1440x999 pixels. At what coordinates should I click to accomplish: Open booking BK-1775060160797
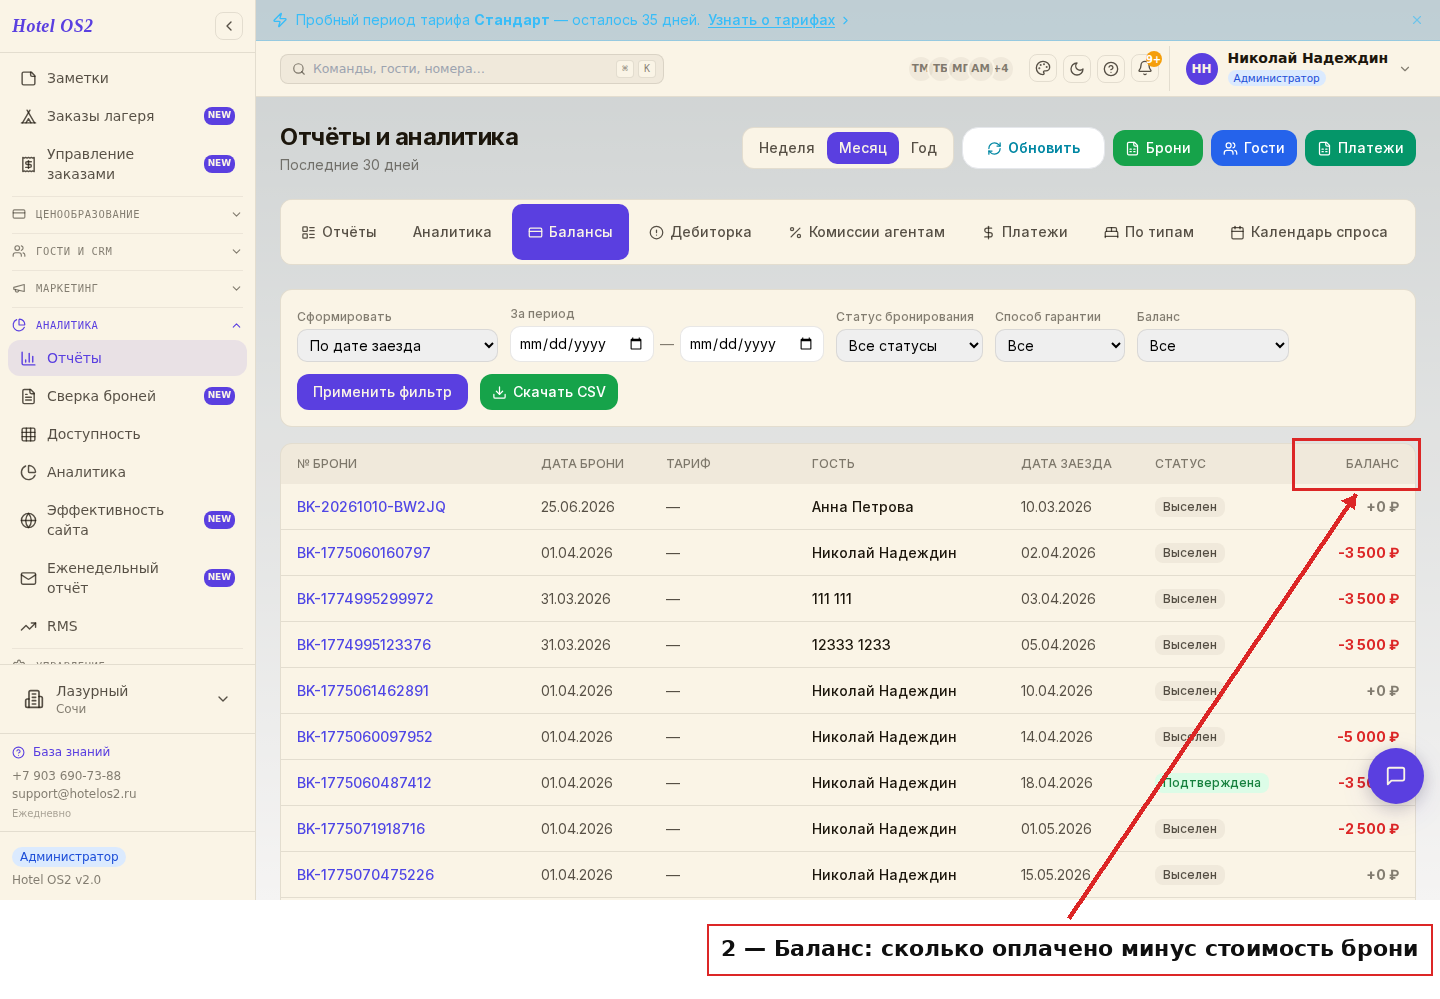[364, 553]
